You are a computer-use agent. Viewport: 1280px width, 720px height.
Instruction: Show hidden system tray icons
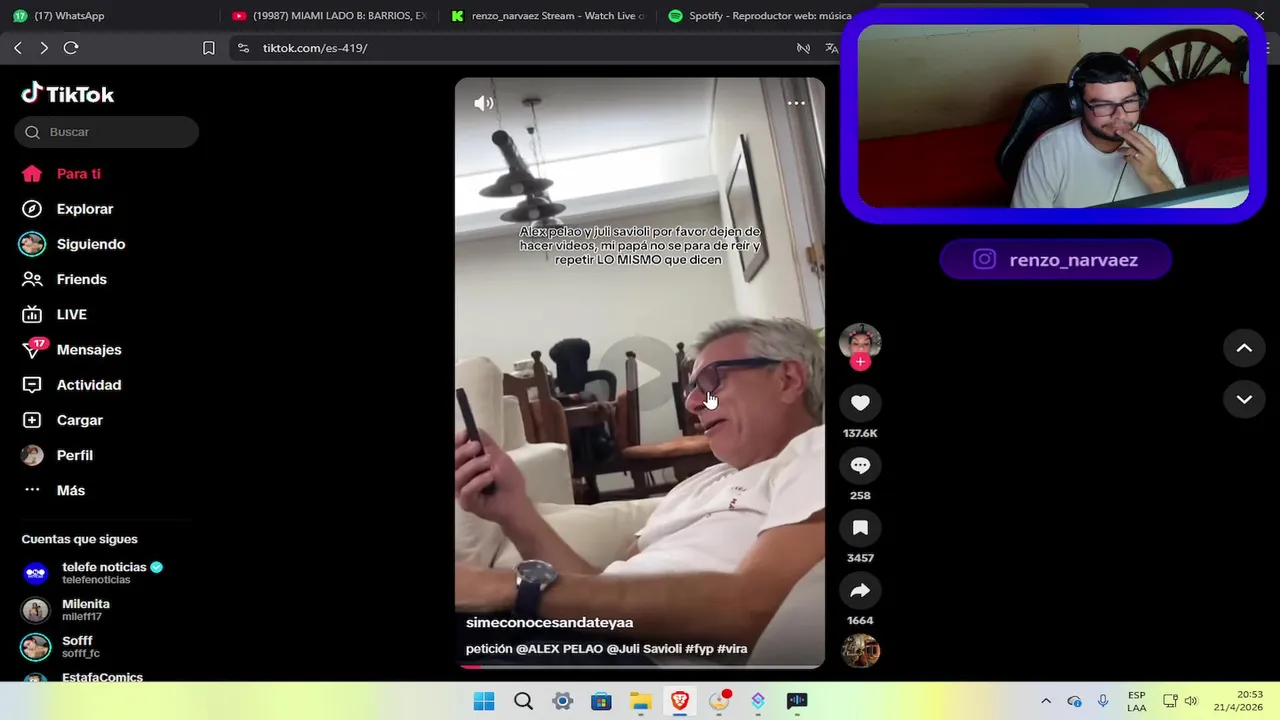[x=1046, y=701]
